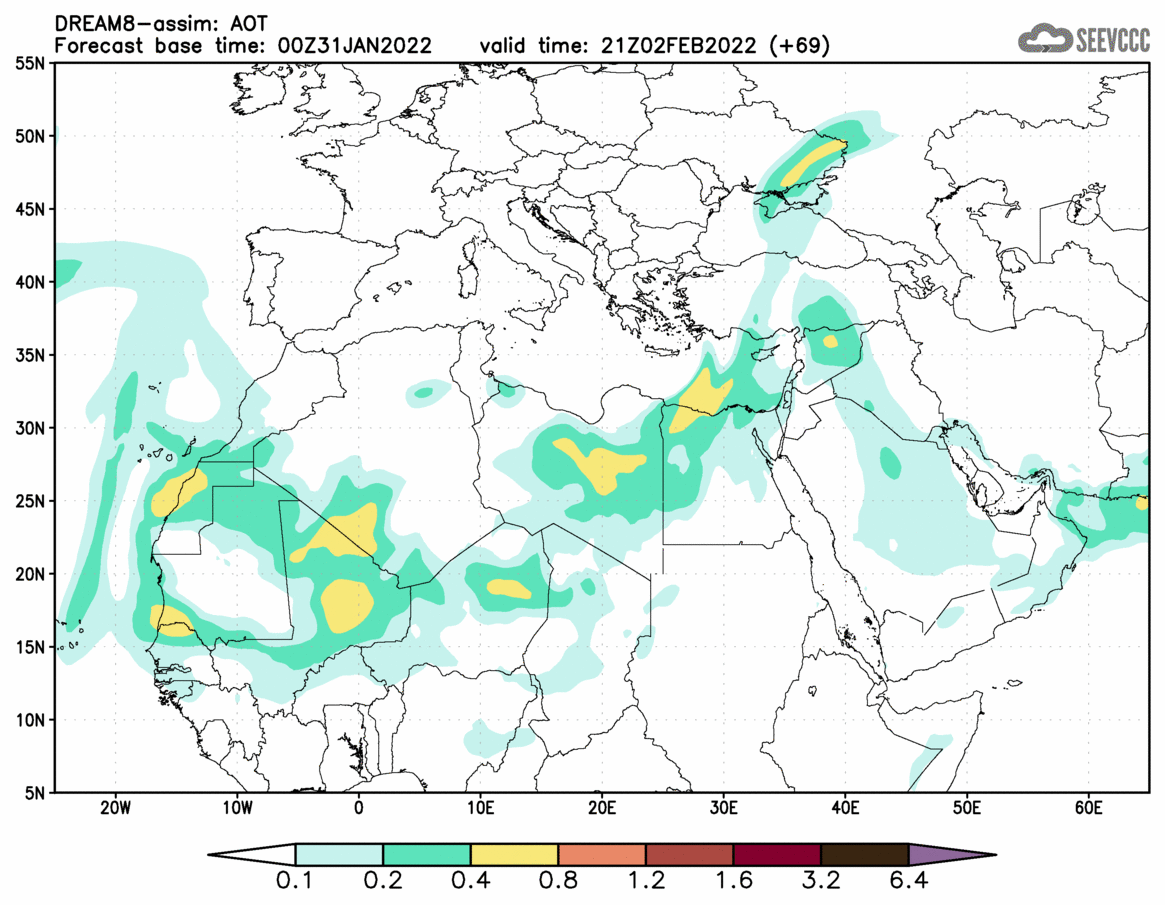Click the purple right arrow of the colorbar
1165x905 pixels.
click(951, 855)
